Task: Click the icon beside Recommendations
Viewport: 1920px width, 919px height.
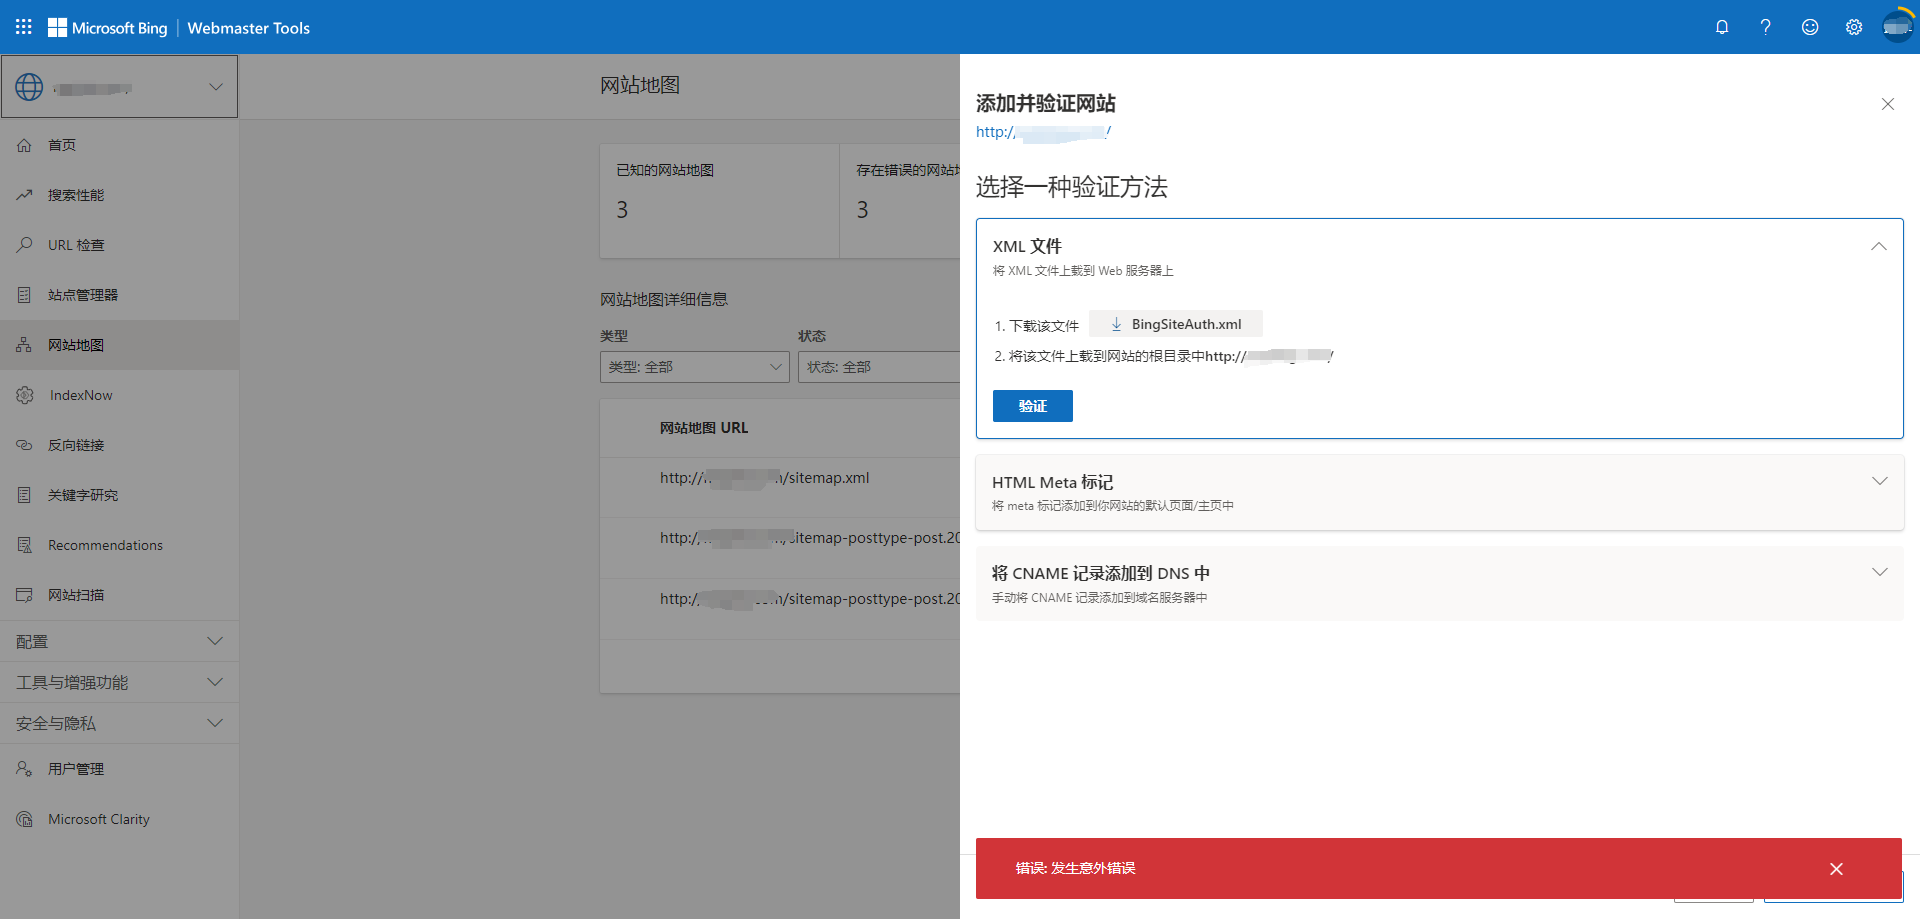Action: [x=24, y=545]
